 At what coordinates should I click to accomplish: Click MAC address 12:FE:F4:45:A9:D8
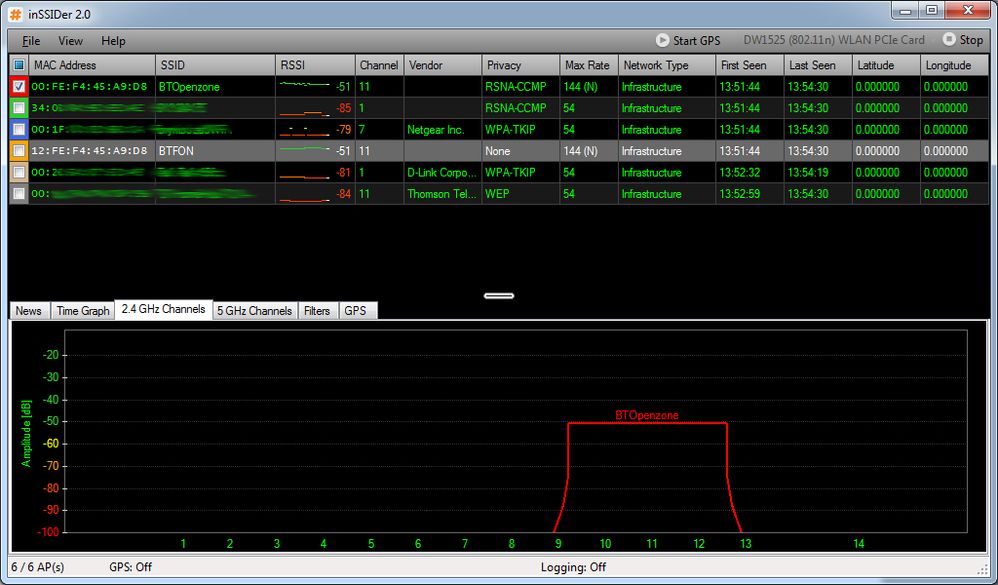pos(89,151)
